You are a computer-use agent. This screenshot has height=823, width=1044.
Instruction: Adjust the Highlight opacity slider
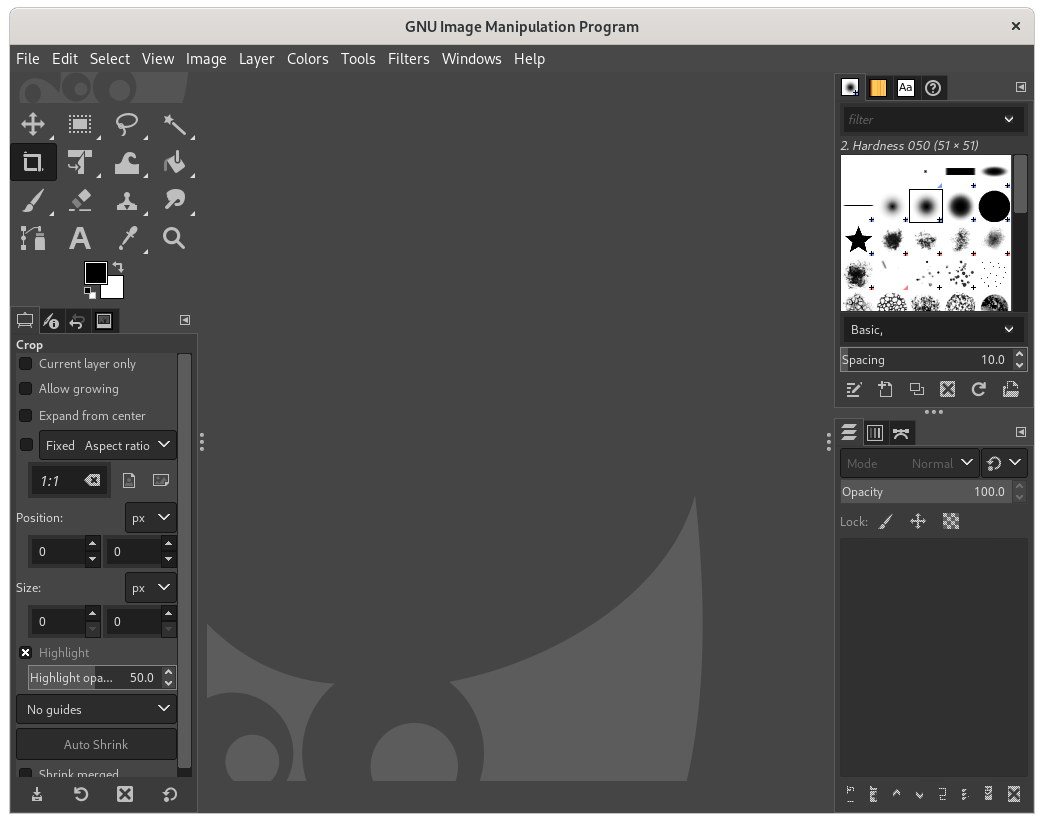tap(95, 678)
